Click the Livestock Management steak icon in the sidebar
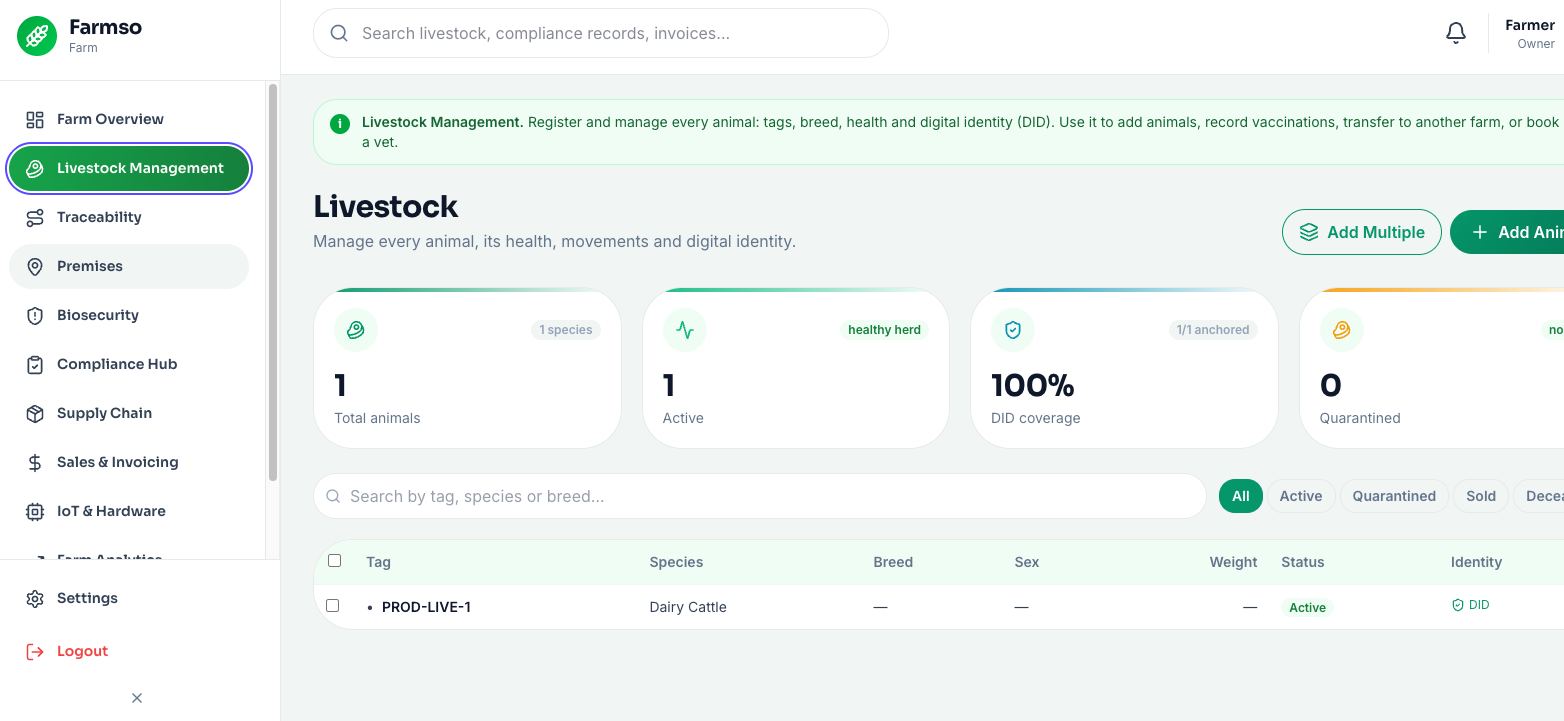 pos(35,169)
